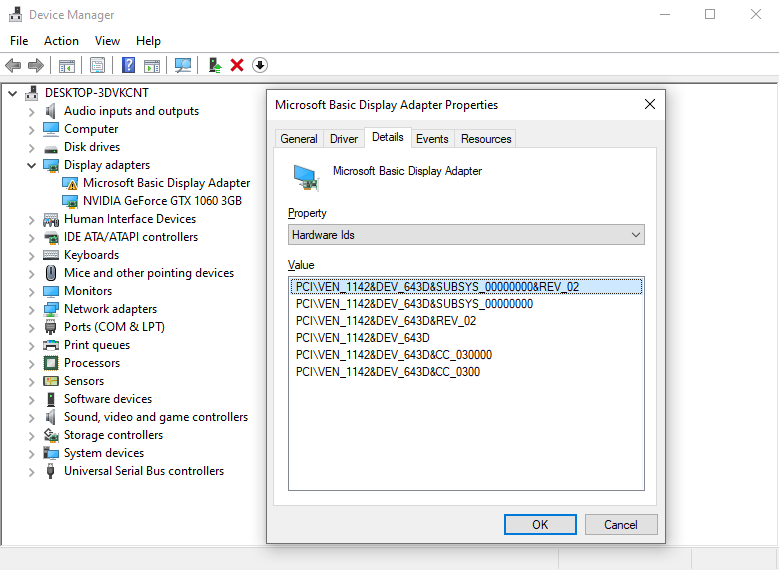Click the Processors chip icon

pos(51,363)
